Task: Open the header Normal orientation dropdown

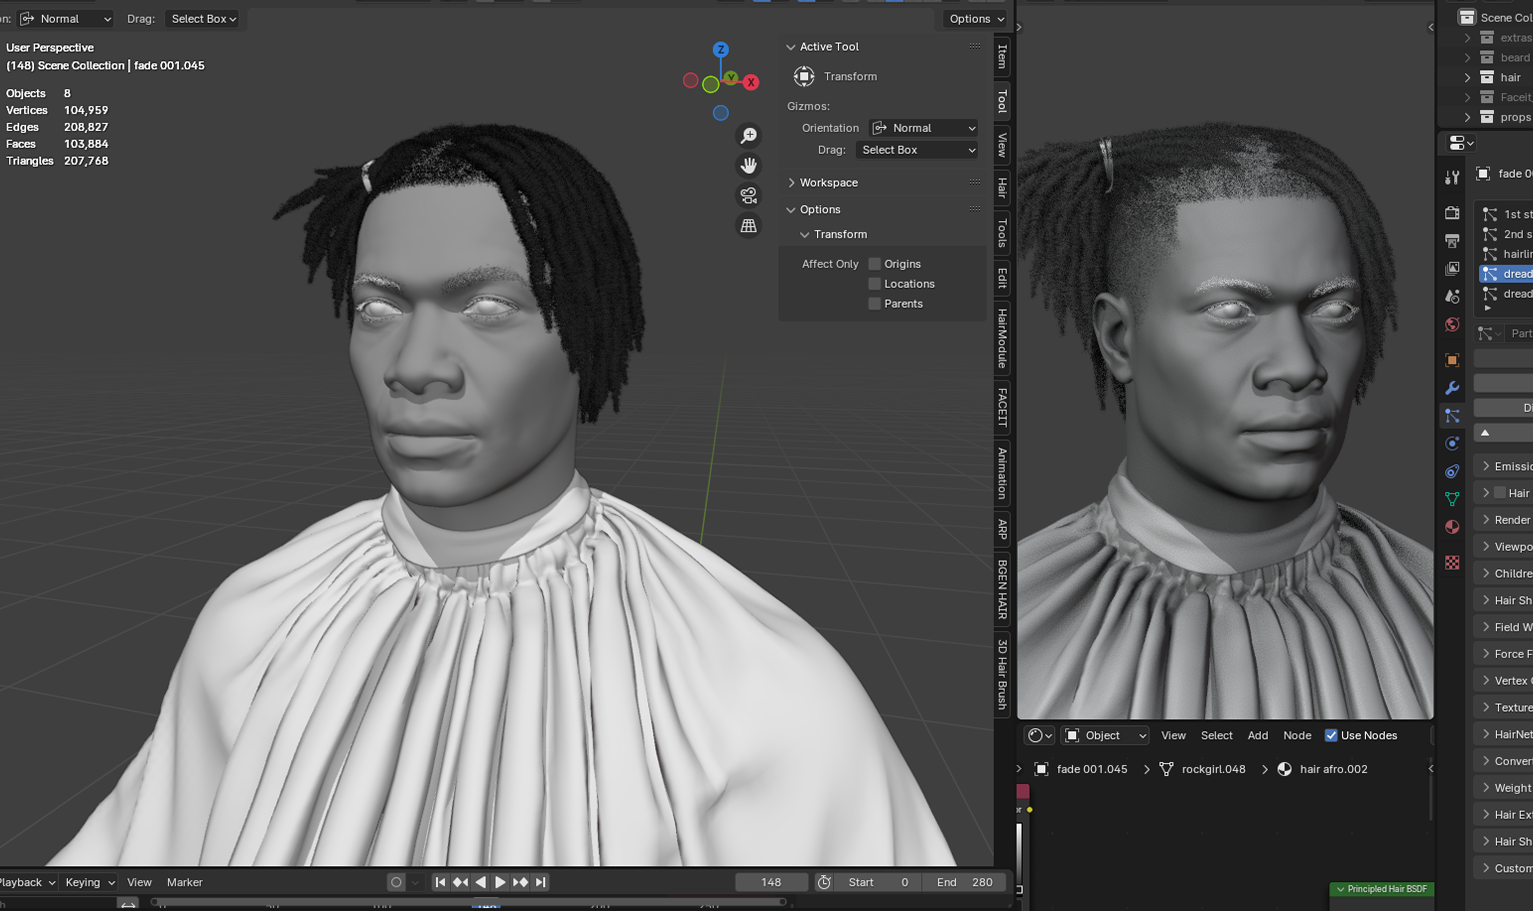Action: click(66, 19)
